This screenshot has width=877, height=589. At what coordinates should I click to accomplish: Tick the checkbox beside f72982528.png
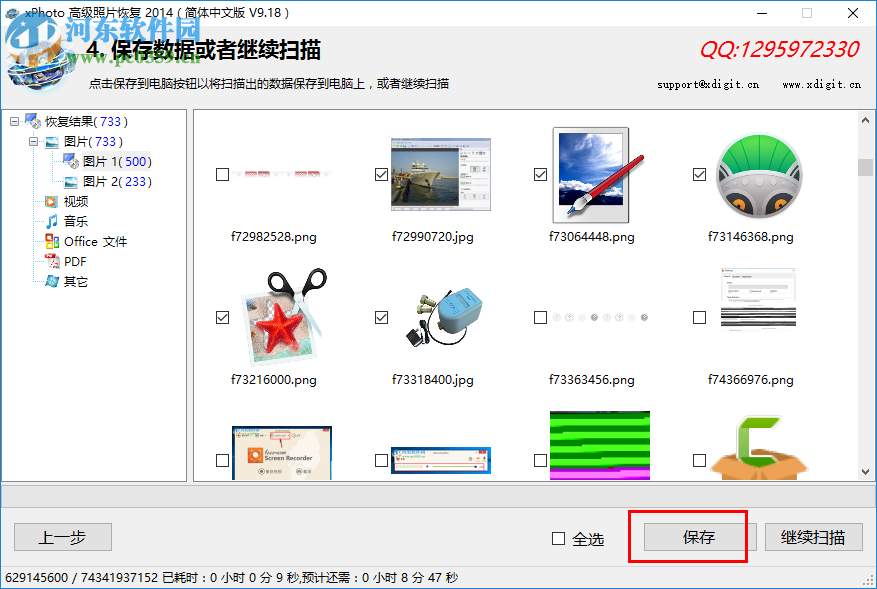[x=222, y=174]
